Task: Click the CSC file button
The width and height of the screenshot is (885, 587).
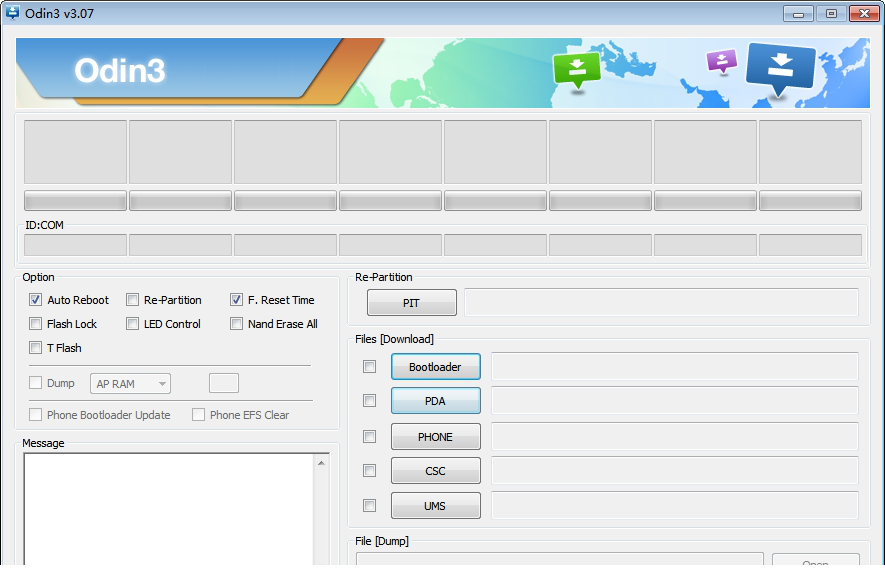Action: point(435,471)
